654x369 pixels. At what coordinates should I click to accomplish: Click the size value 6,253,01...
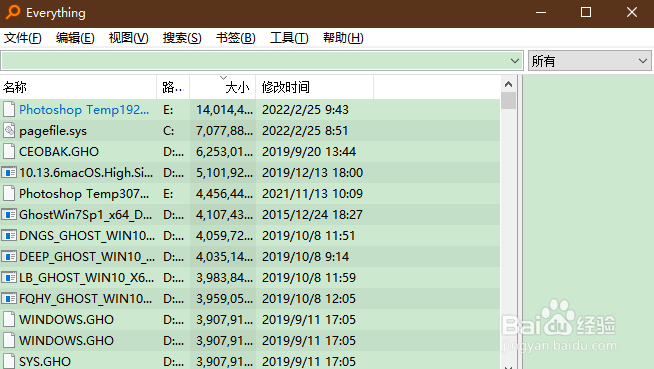click(224, 151)
